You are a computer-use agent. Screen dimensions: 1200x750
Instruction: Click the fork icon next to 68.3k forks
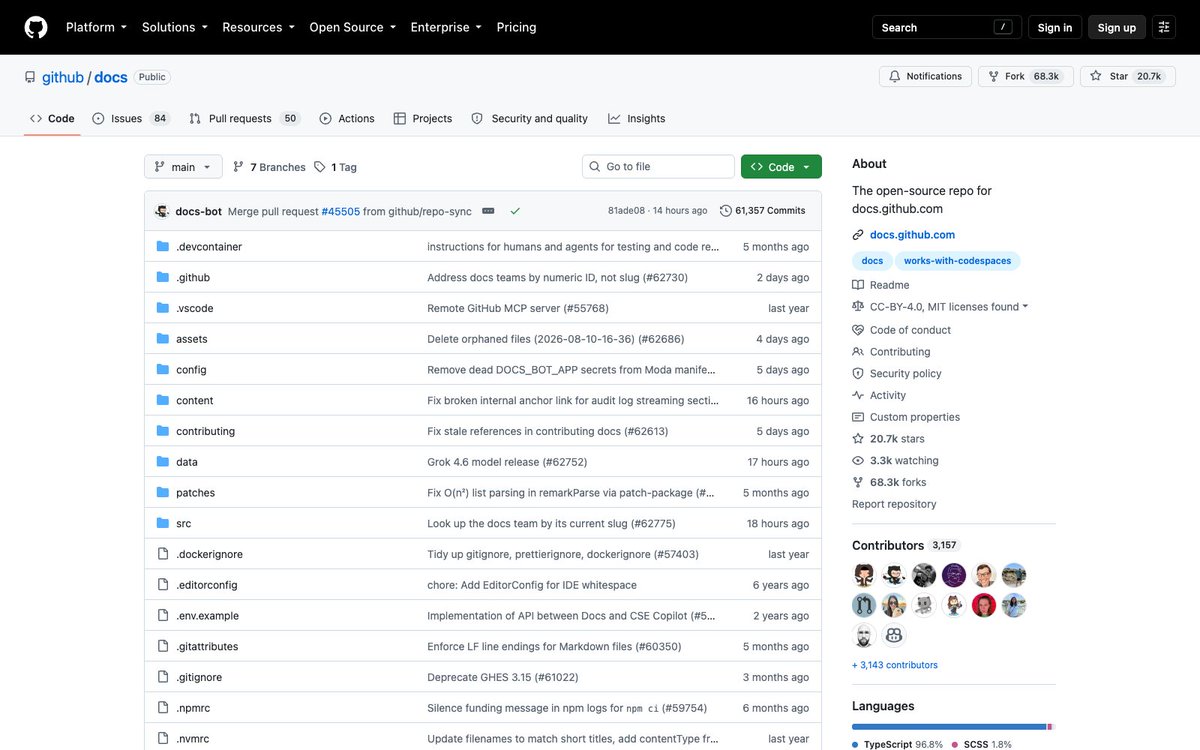858,482
